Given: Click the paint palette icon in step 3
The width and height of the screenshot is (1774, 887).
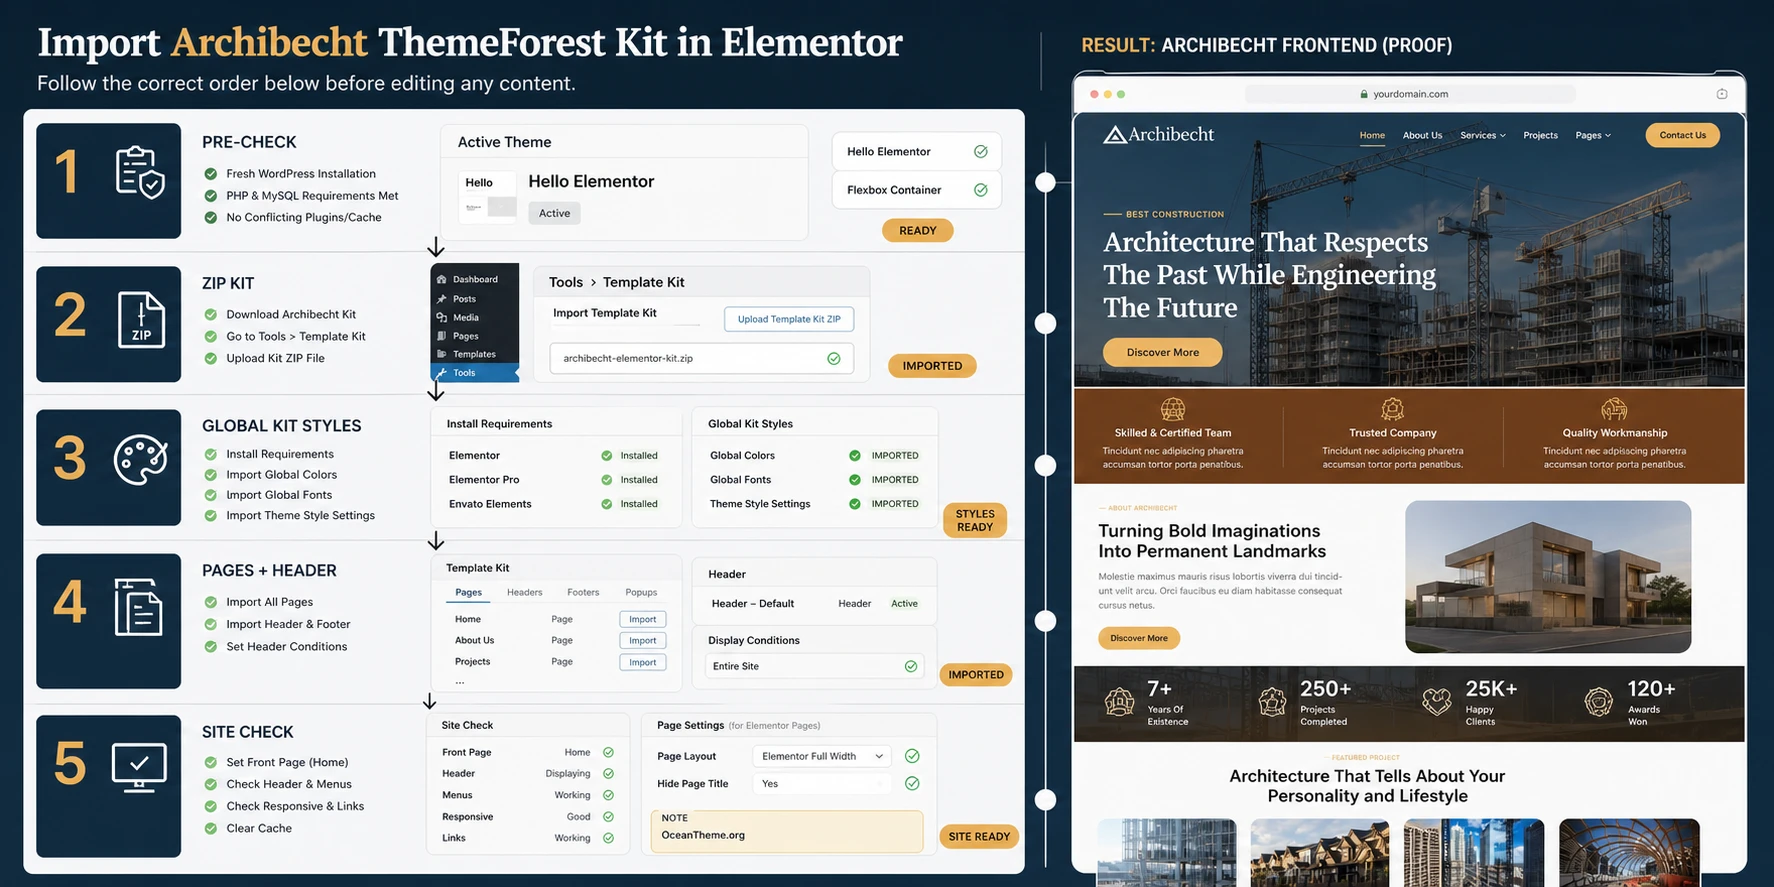Looking at the screenshot, I should 141,460.
